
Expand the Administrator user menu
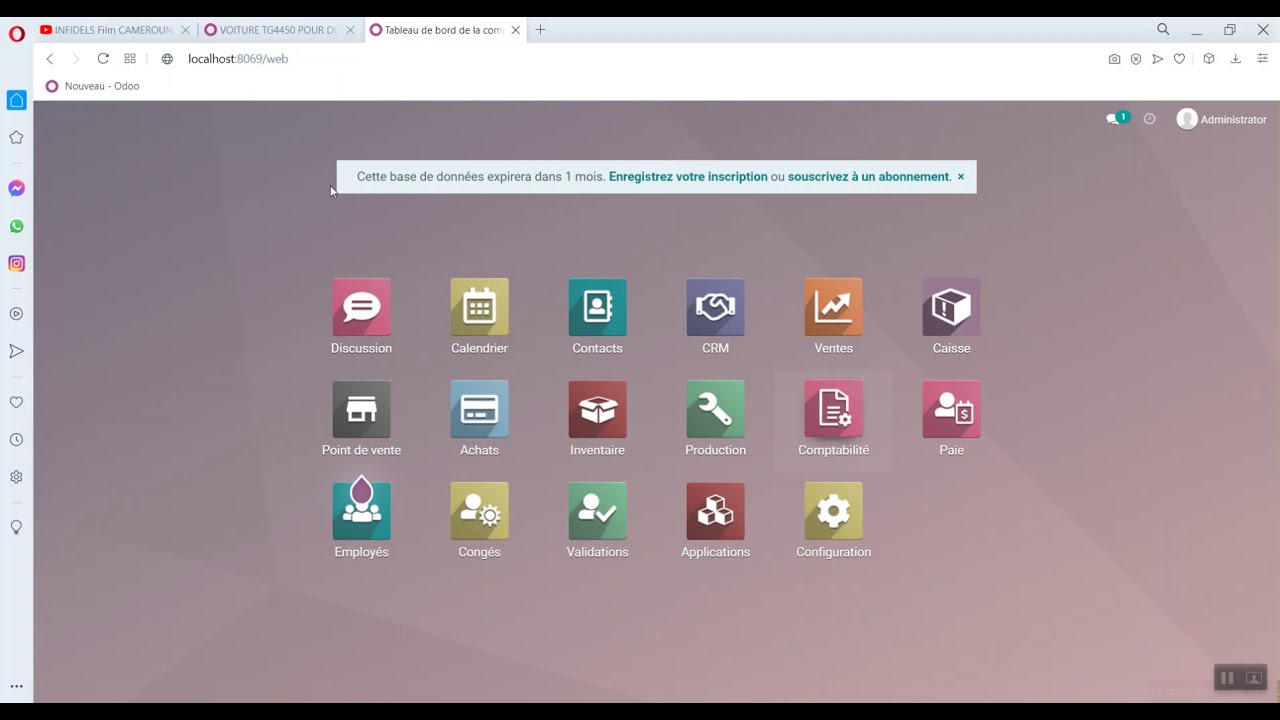(x=1222, y=119)
